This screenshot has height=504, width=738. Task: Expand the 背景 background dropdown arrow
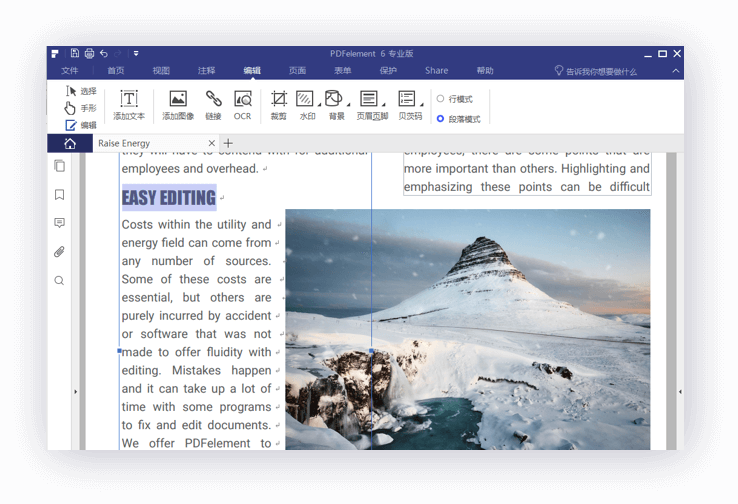(348, 104)
